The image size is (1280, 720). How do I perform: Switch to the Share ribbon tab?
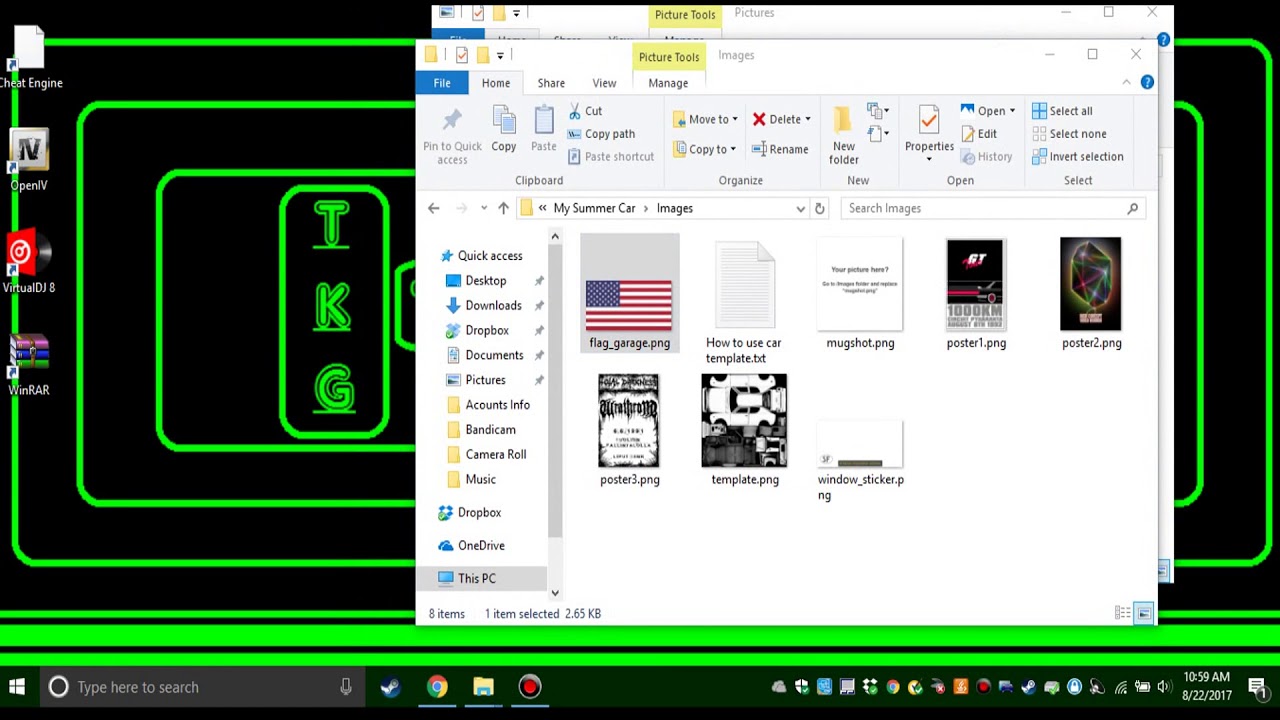pos(551,83)
